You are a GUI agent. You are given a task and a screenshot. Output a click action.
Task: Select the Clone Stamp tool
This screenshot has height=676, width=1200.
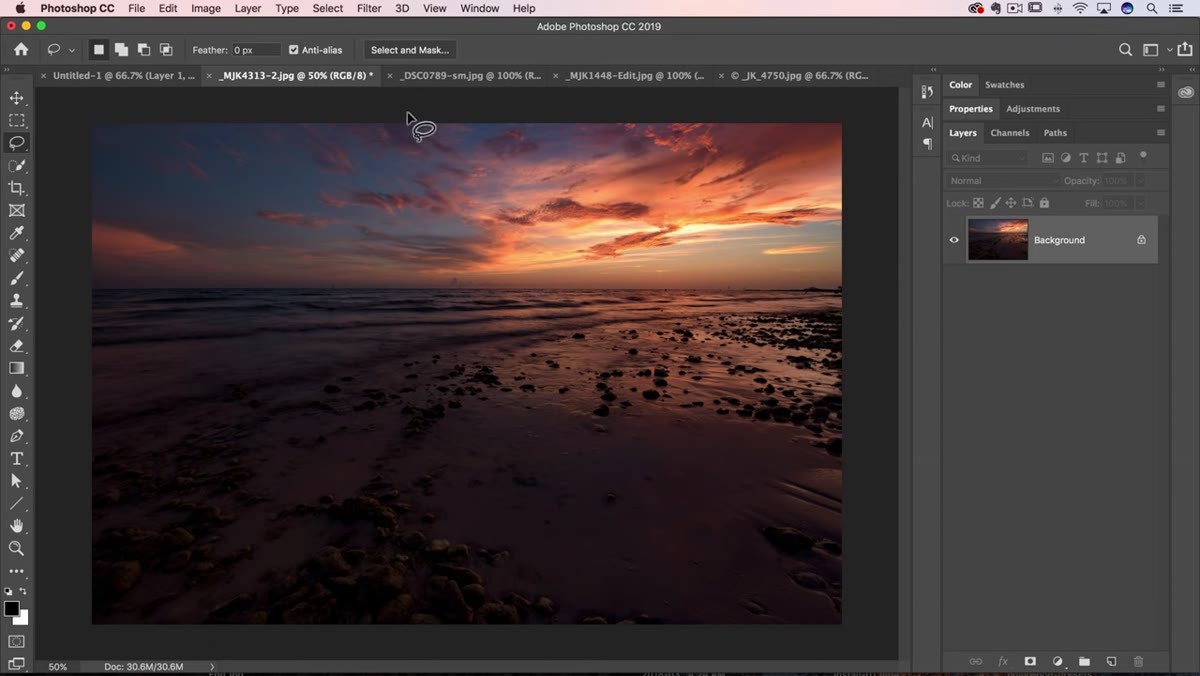pos(17,300)
